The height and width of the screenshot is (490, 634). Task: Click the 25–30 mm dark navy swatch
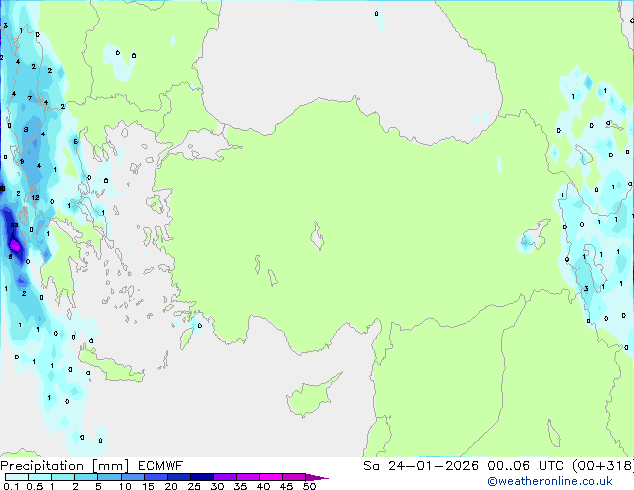pos(202,477)
